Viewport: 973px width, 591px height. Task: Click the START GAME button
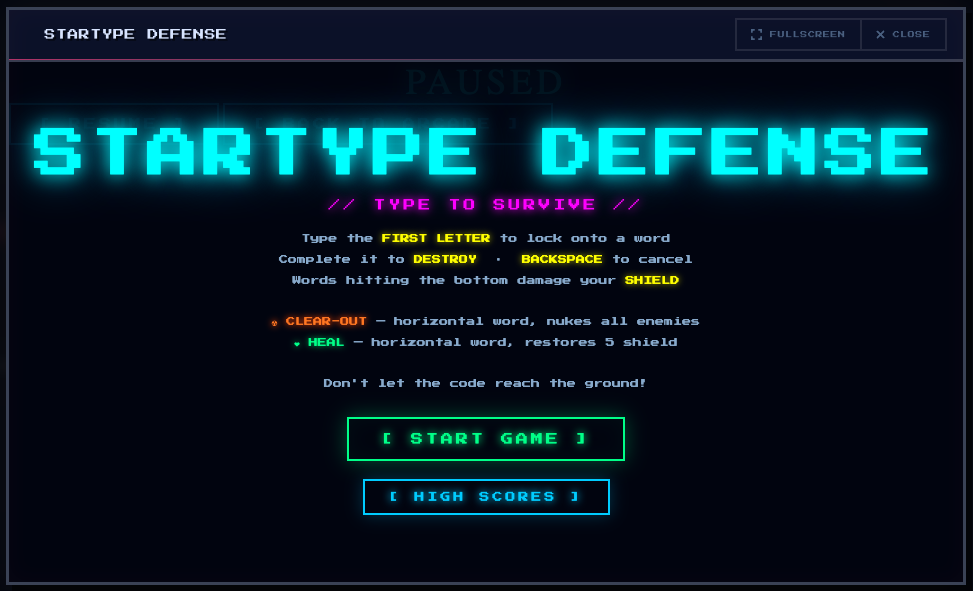(x=486, y=439)
